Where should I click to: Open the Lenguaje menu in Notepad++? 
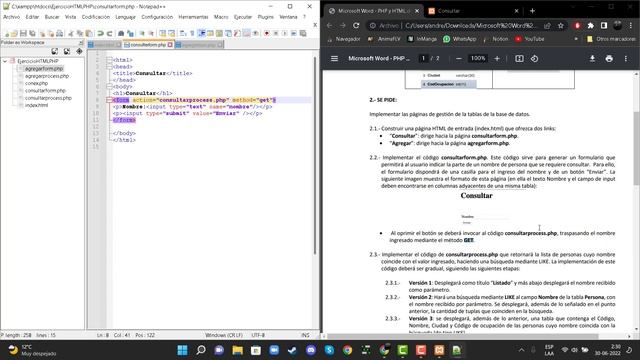point(125,17)
